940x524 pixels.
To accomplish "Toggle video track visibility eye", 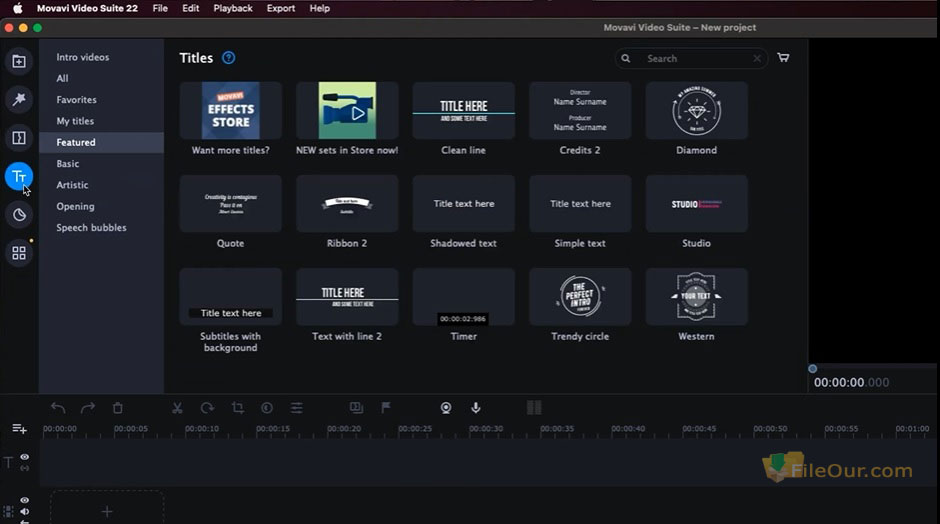I will [x=25, y=500].
